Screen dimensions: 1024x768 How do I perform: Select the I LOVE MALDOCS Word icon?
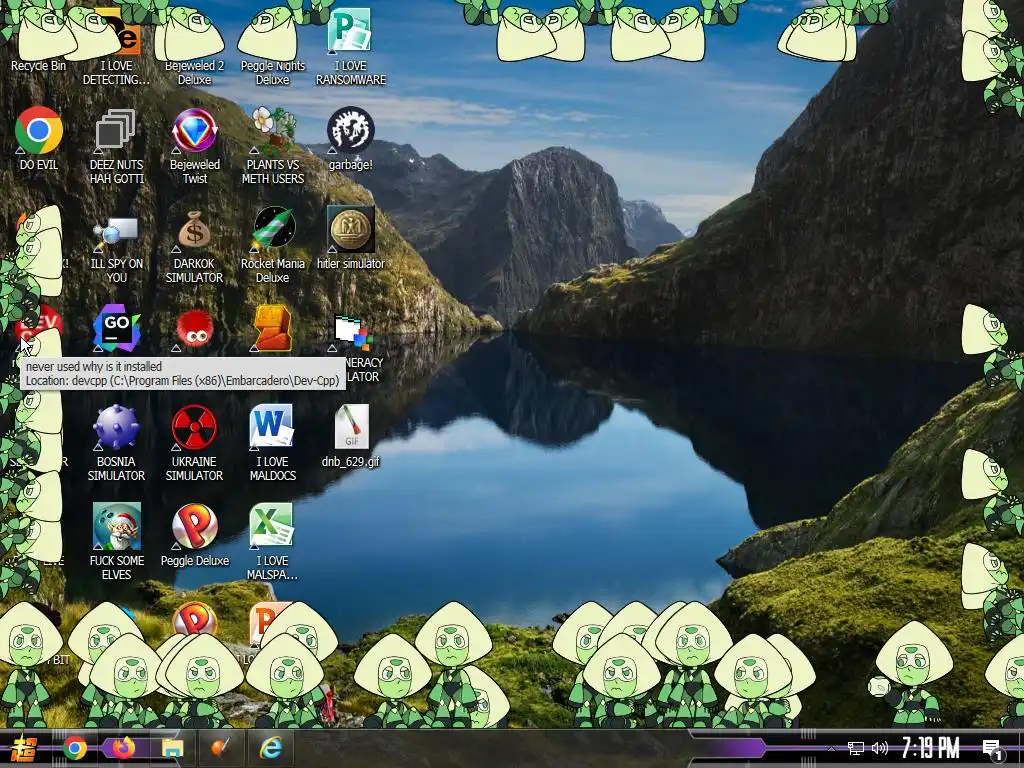(272, 443)
